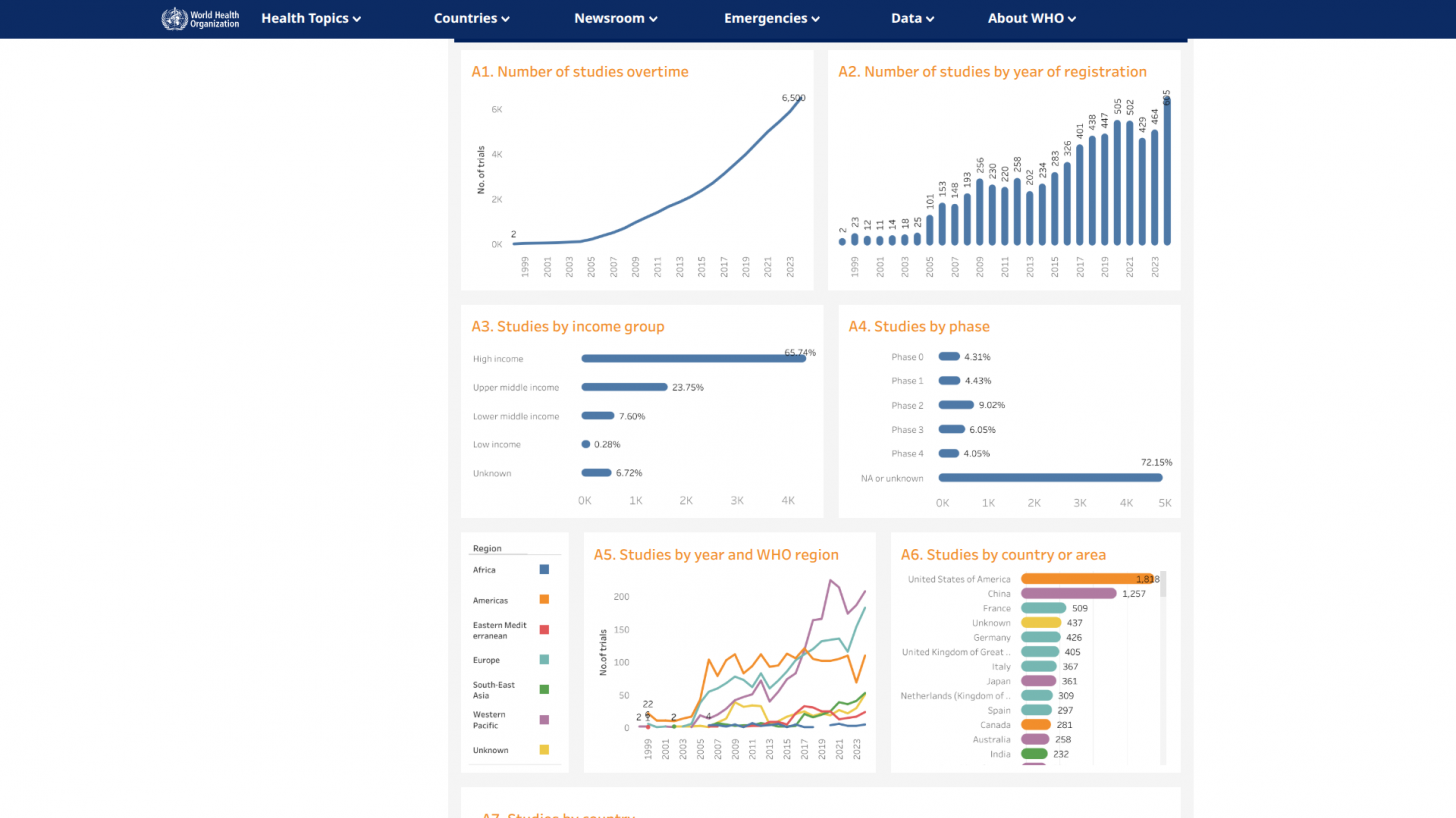Select the Americas orange legend square
This screenshot has height=818, width=1456.
[x=544, y=599]
